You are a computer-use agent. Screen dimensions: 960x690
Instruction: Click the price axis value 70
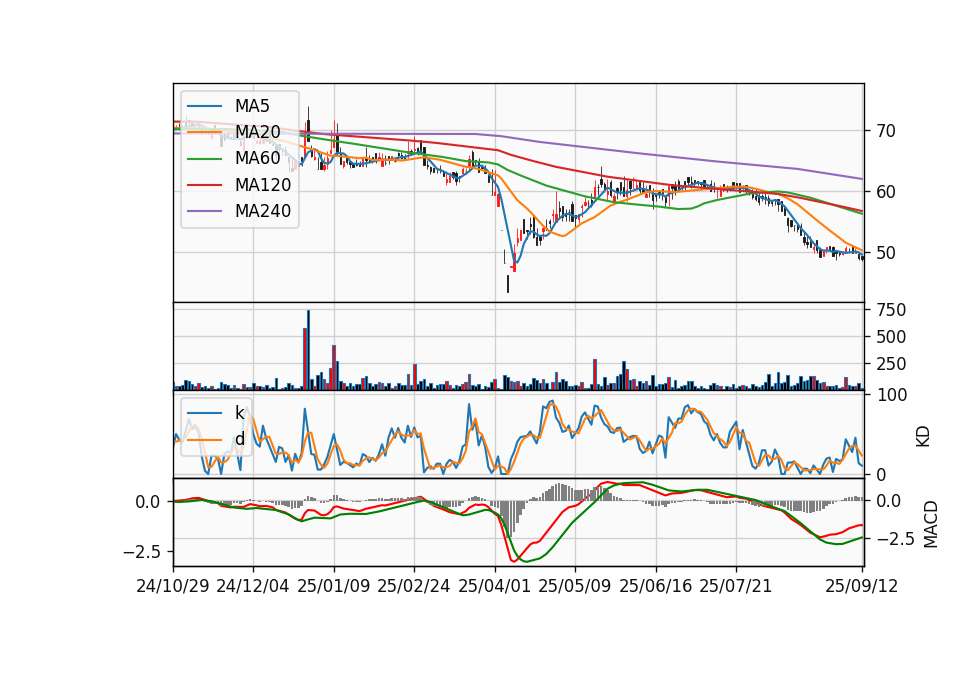(x=886, y=131)
